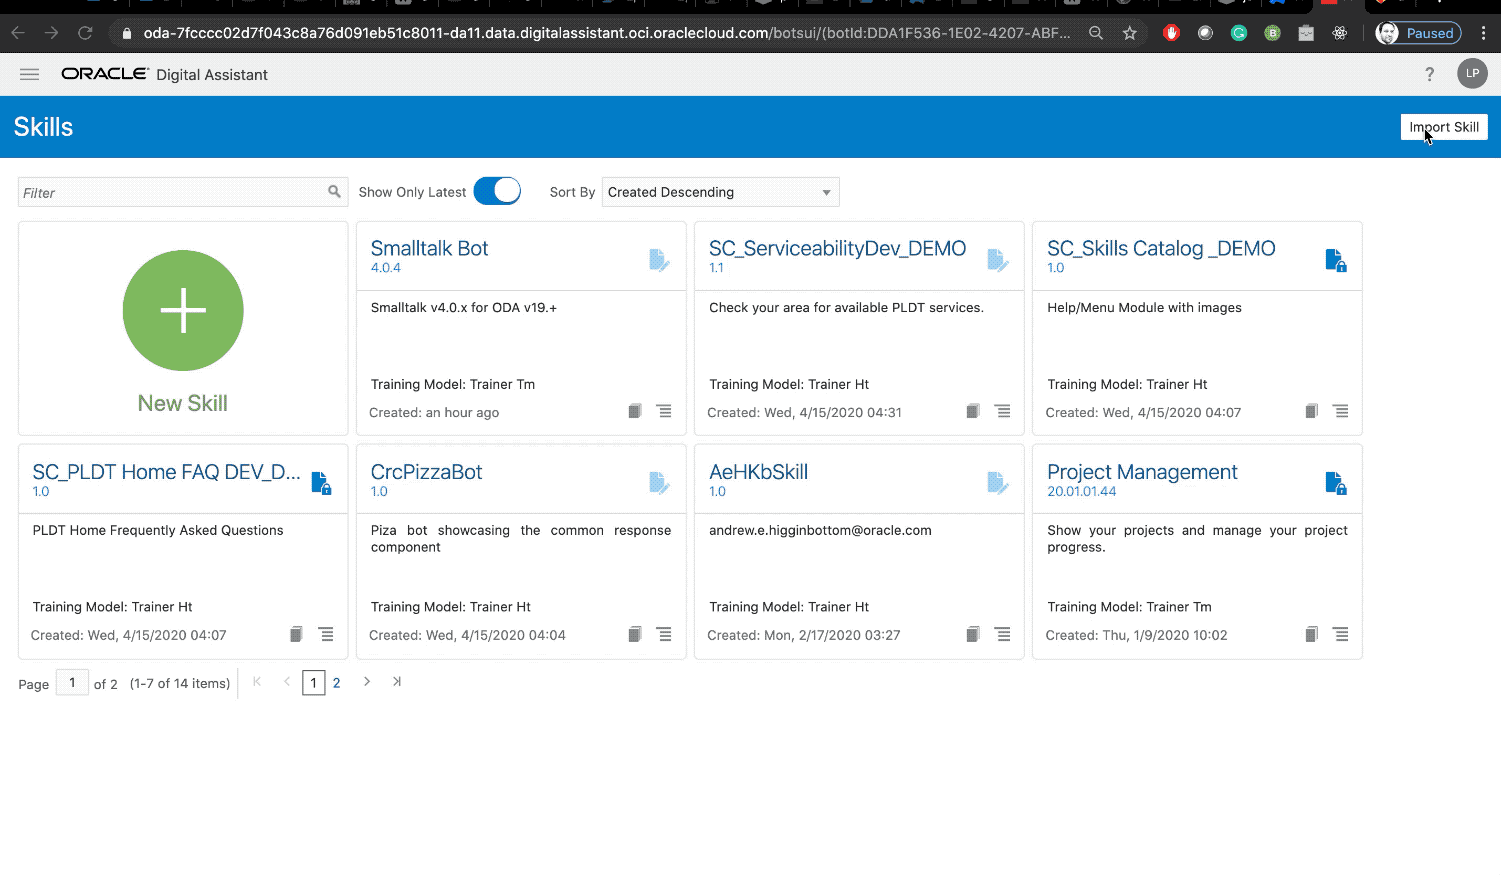Click the SC_PLDT Home FAQ locked document icon
Image resolution: width=1501 pixels, height=875 pixels.
(321, 483)
